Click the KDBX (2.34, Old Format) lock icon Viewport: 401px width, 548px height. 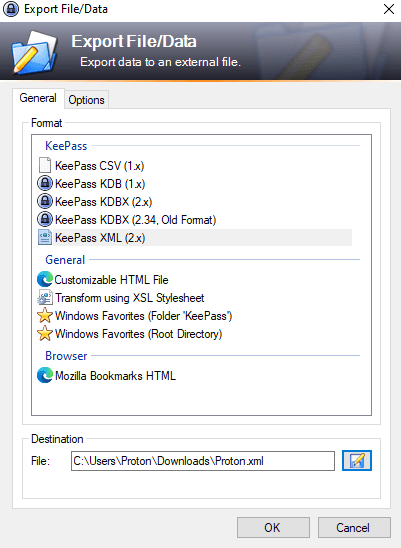45,219
